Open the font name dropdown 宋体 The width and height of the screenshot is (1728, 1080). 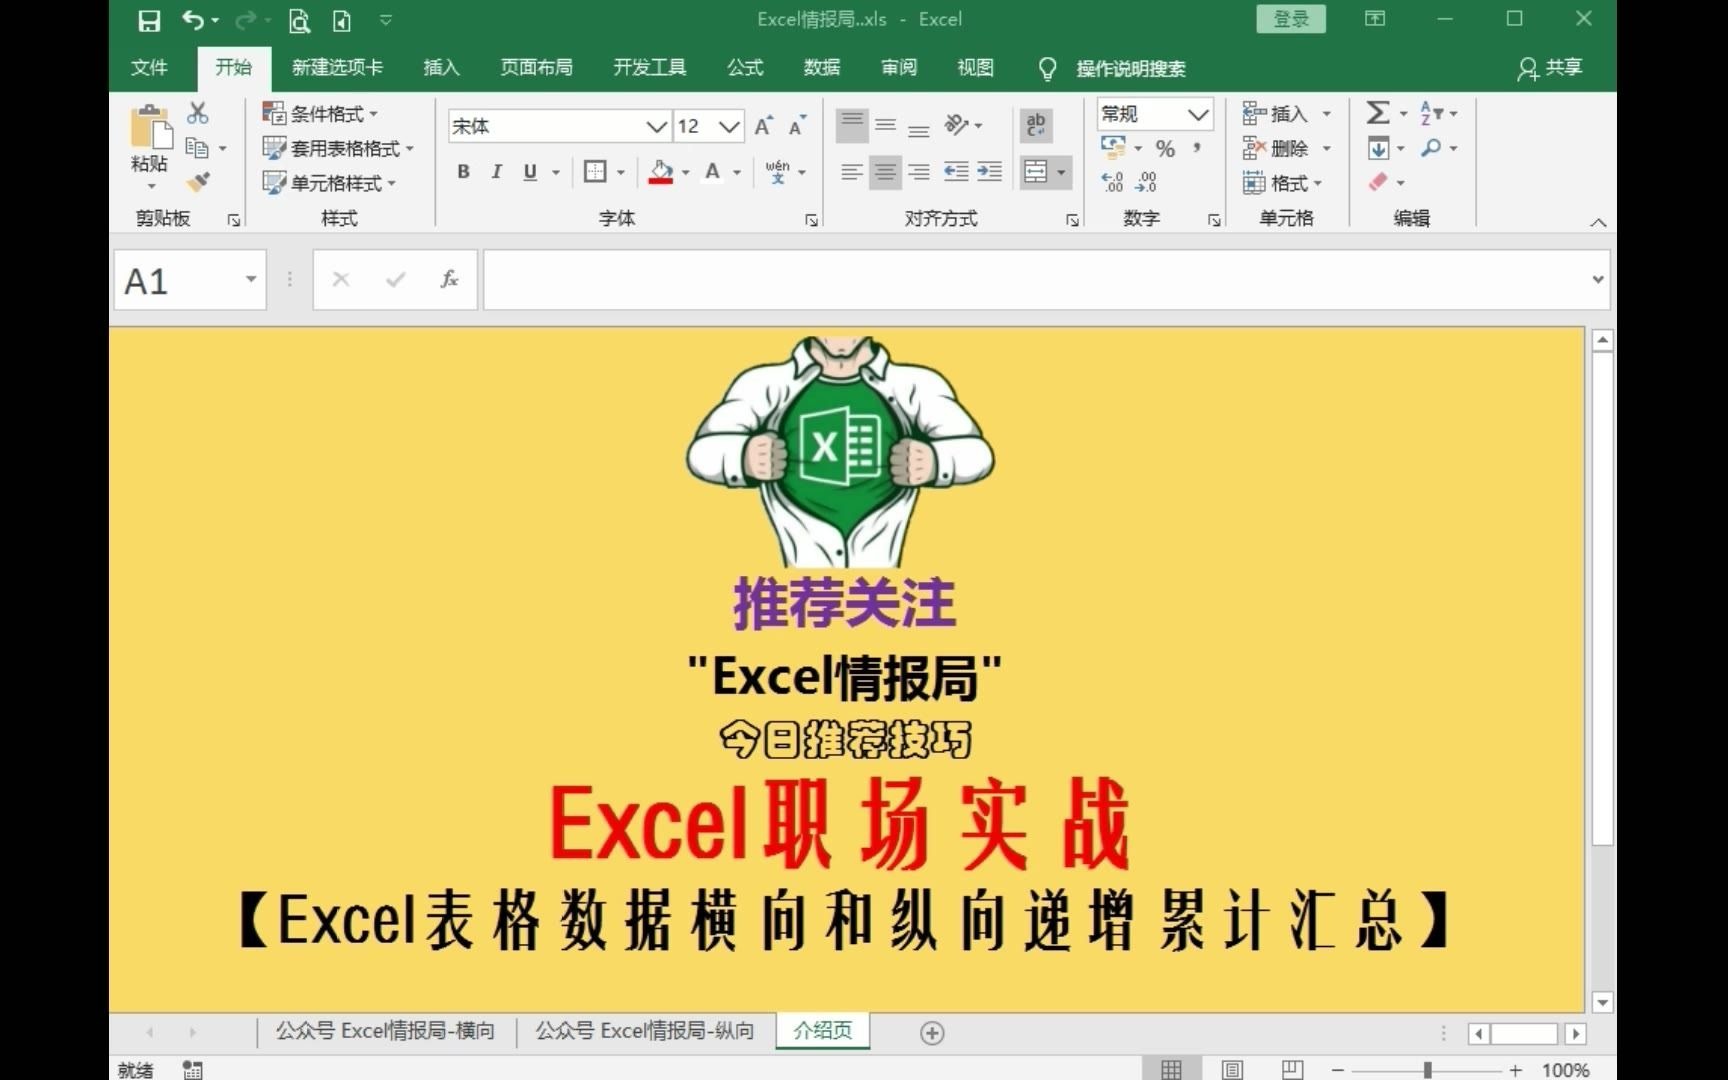coord(656,126)
